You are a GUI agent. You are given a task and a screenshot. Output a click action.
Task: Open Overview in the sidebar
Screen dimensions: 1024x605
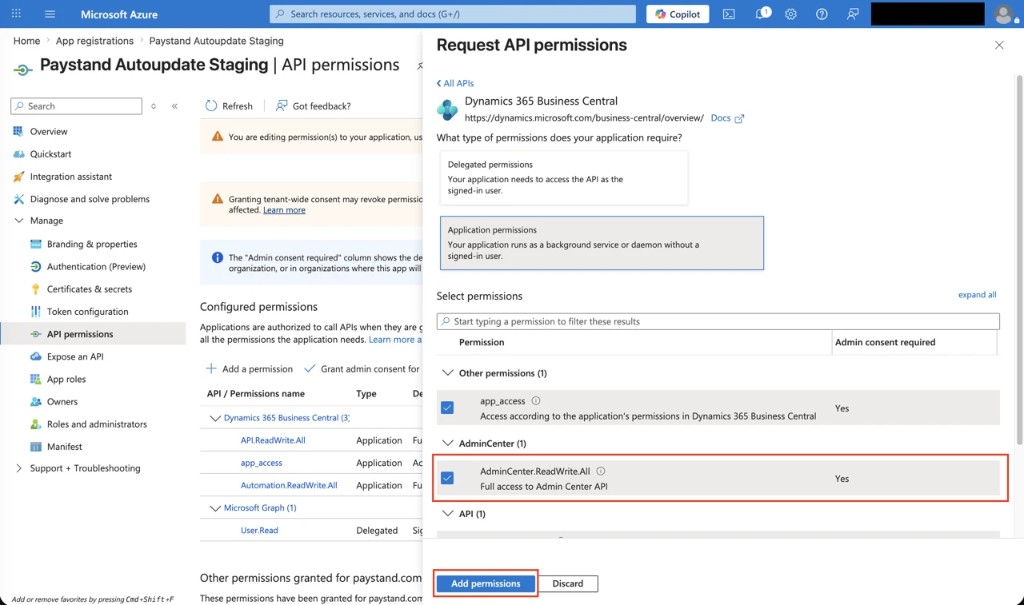[48, 131]
